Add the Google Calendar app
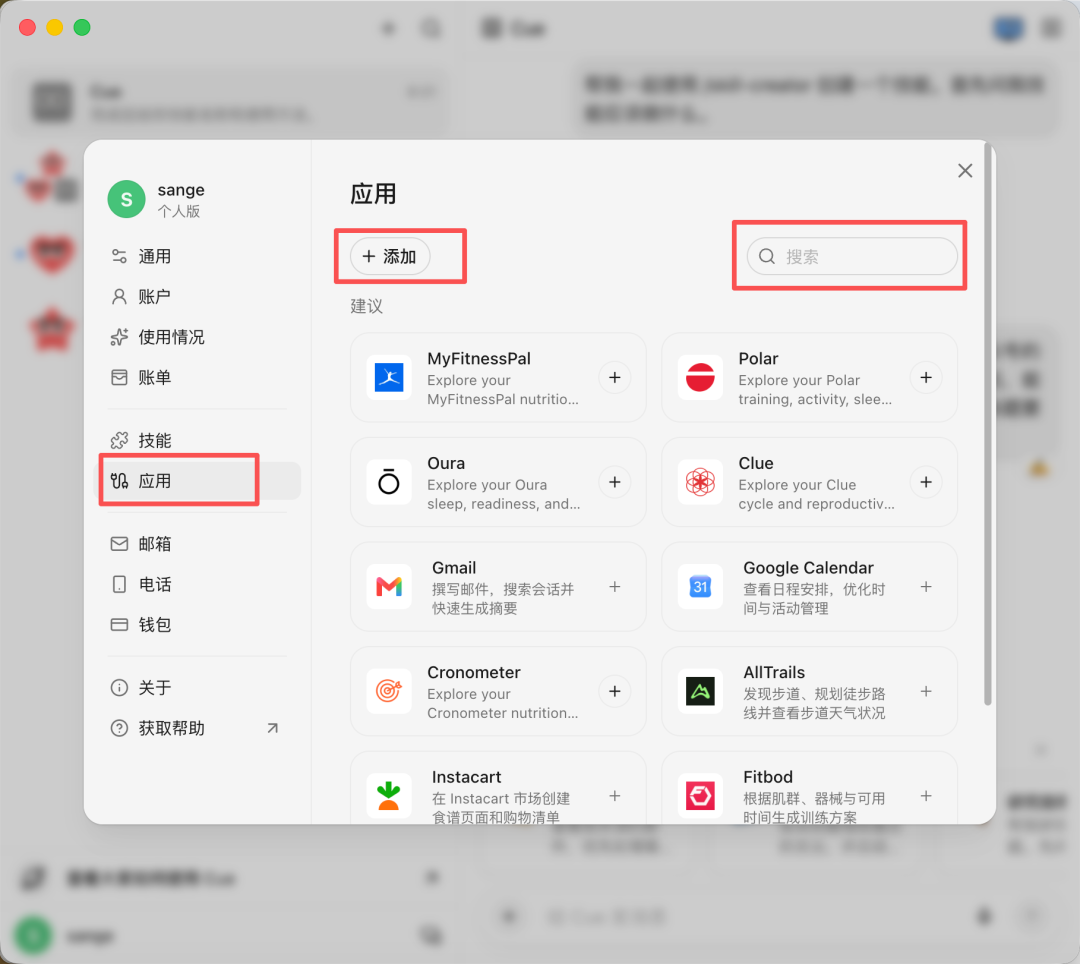Viewport: 1080px width, 964px height. click(926, 587)
